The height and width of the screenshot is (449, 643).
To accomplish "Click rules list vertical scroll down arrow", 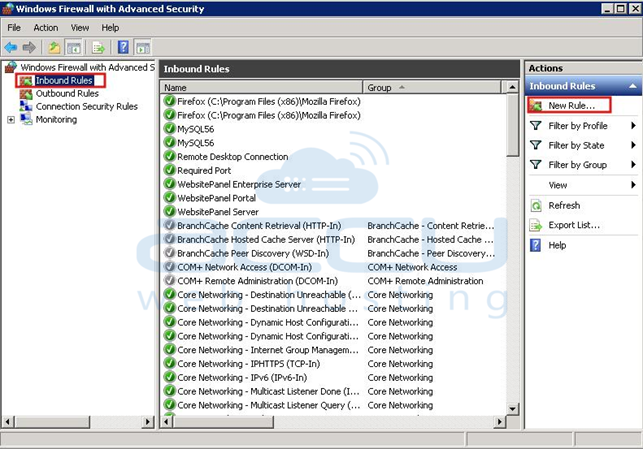I will coord(512,408).
